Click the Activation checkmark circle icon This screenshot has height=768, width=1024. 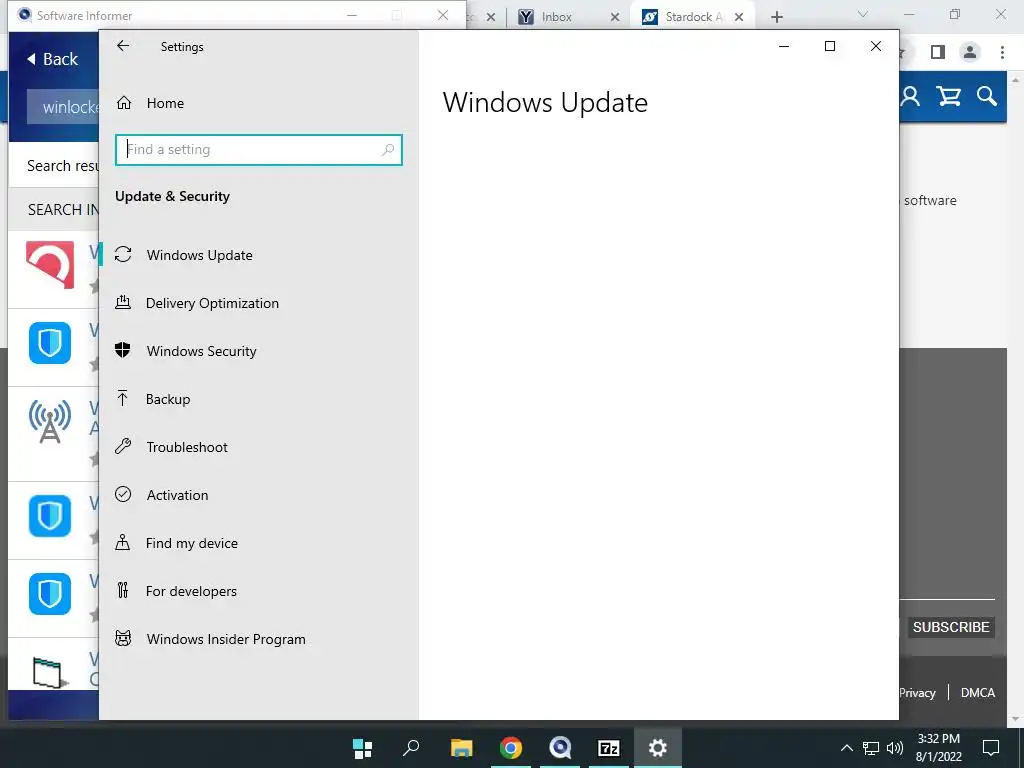click(123, 494)
